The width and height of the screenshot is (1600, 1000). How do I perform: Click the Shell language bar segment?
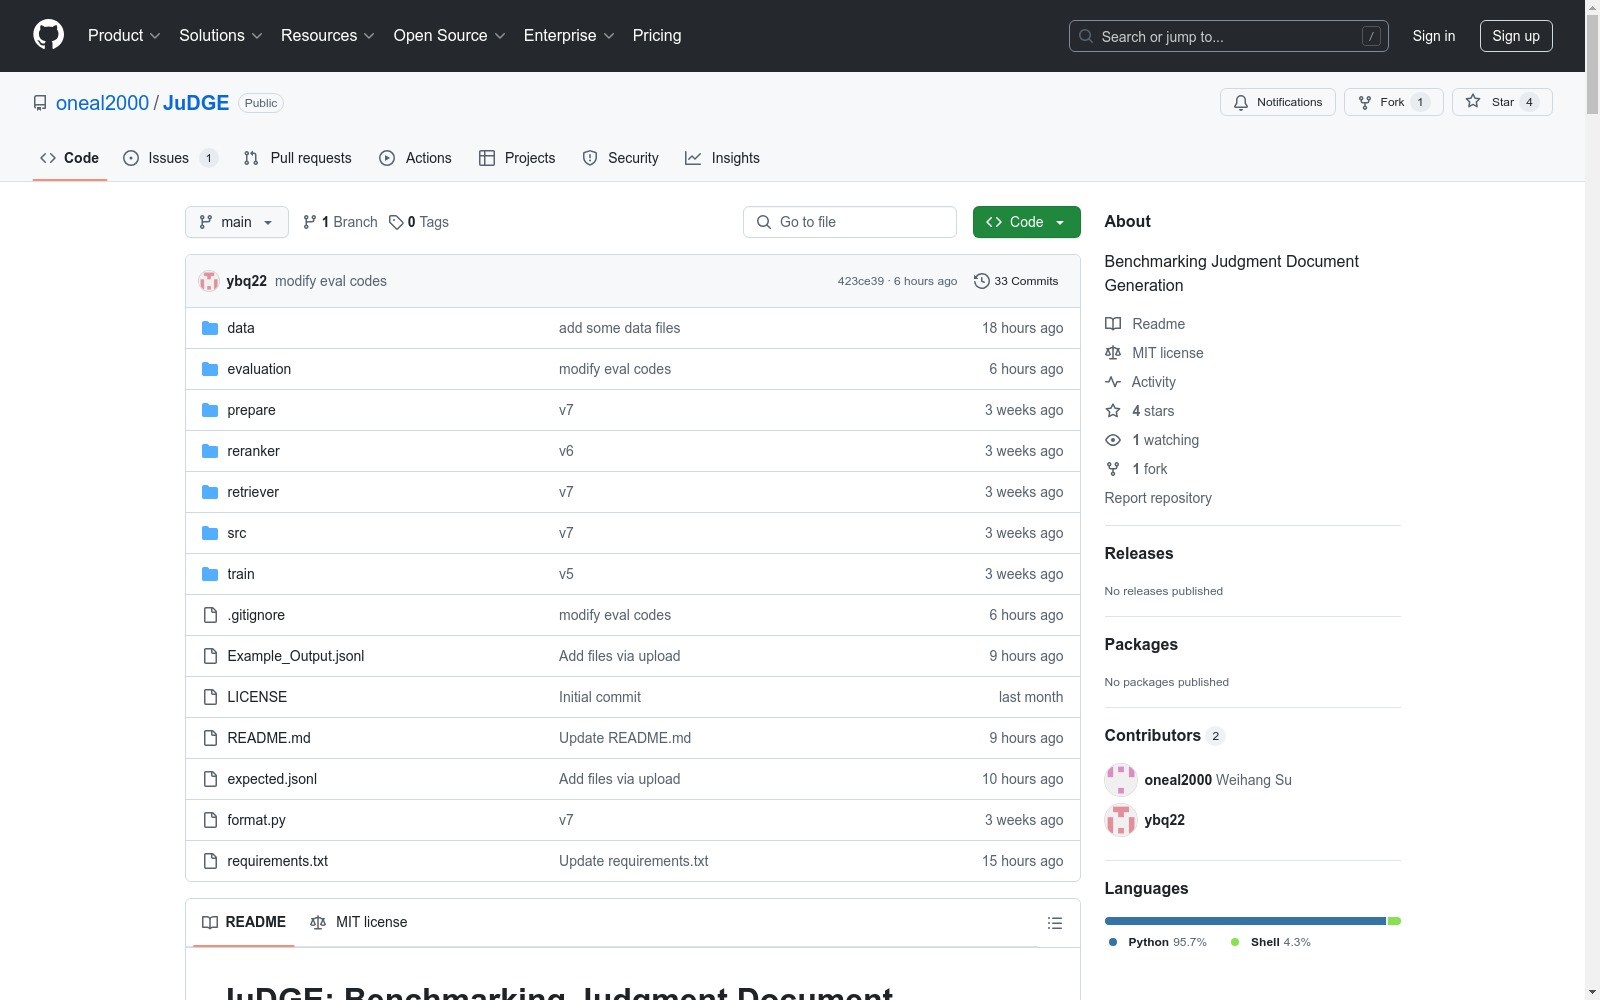[x=1394, y=921]
